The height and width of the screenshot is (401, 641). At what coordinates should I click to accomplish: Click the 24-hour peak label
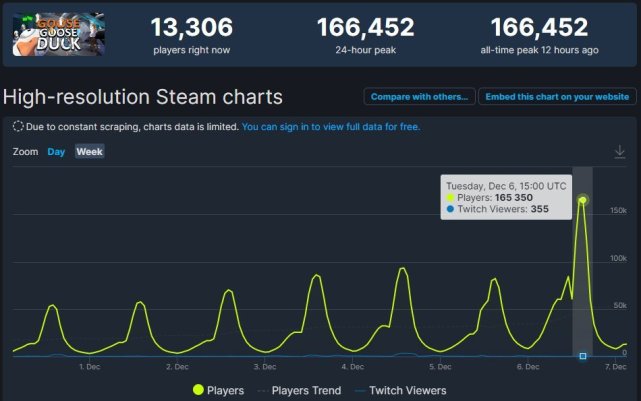[365, 50]
